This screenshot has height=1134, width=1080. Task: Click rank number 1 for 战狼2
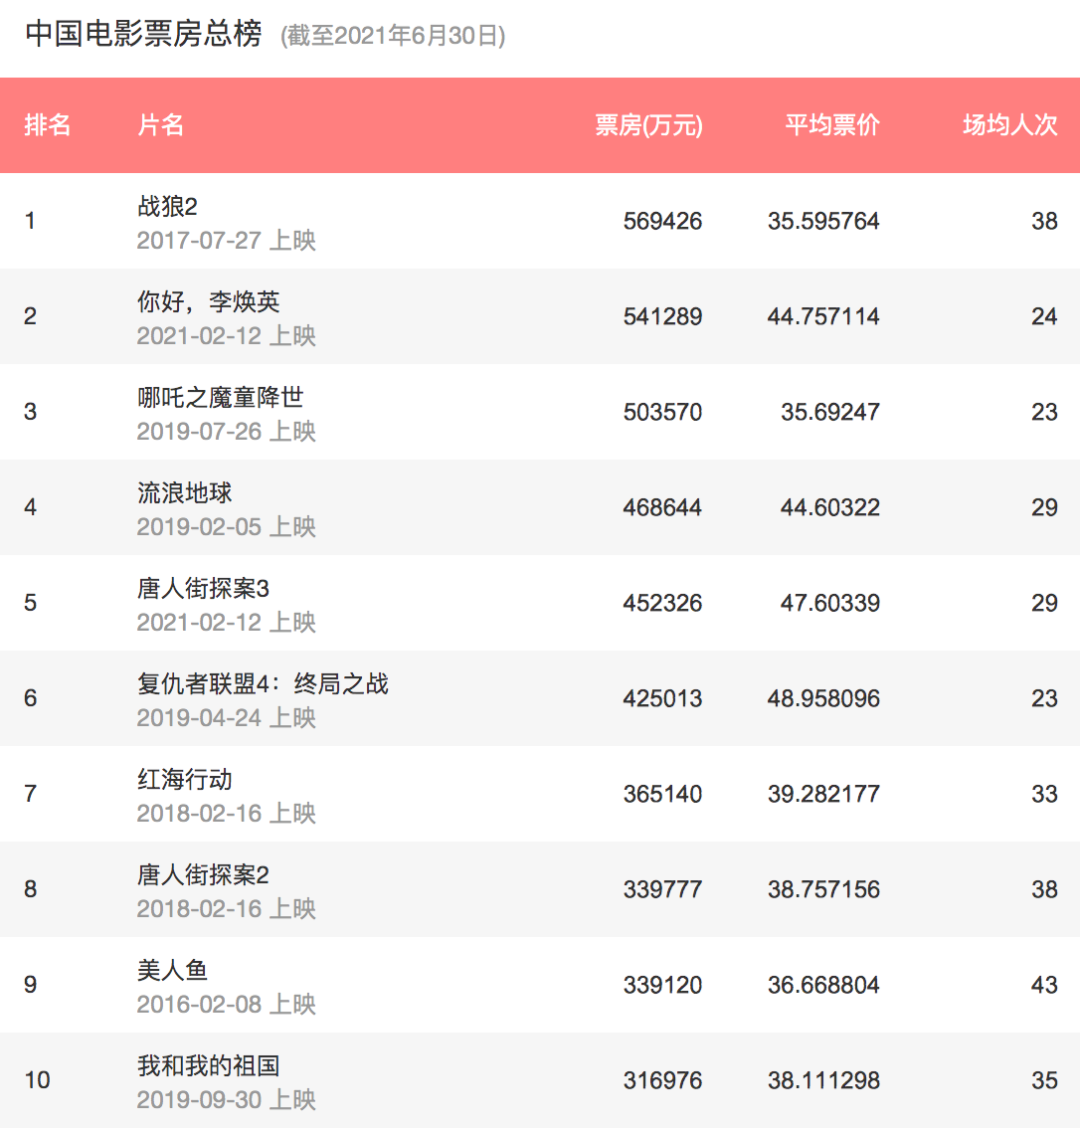coord(30,221)
